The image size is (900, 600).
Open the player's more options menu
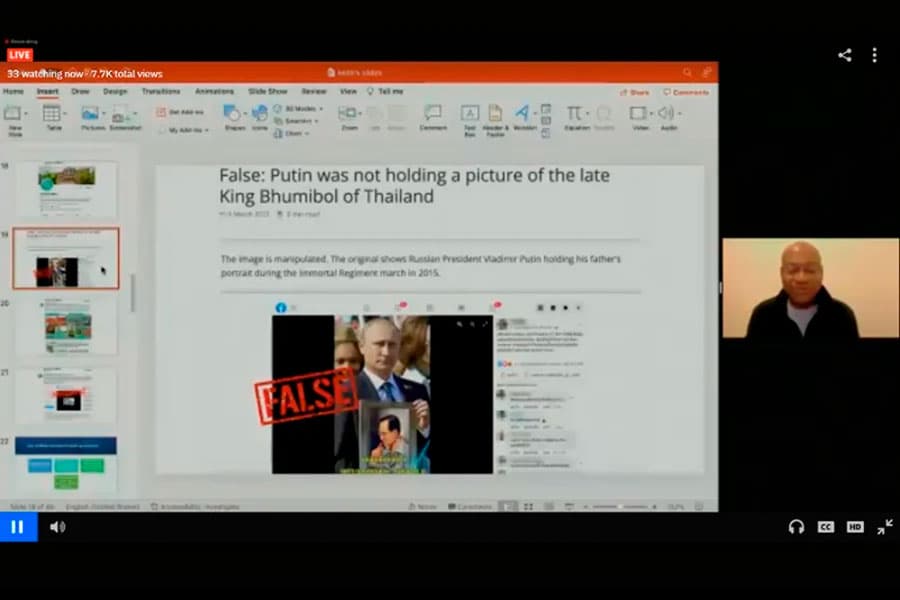click(x=874, y=55)
